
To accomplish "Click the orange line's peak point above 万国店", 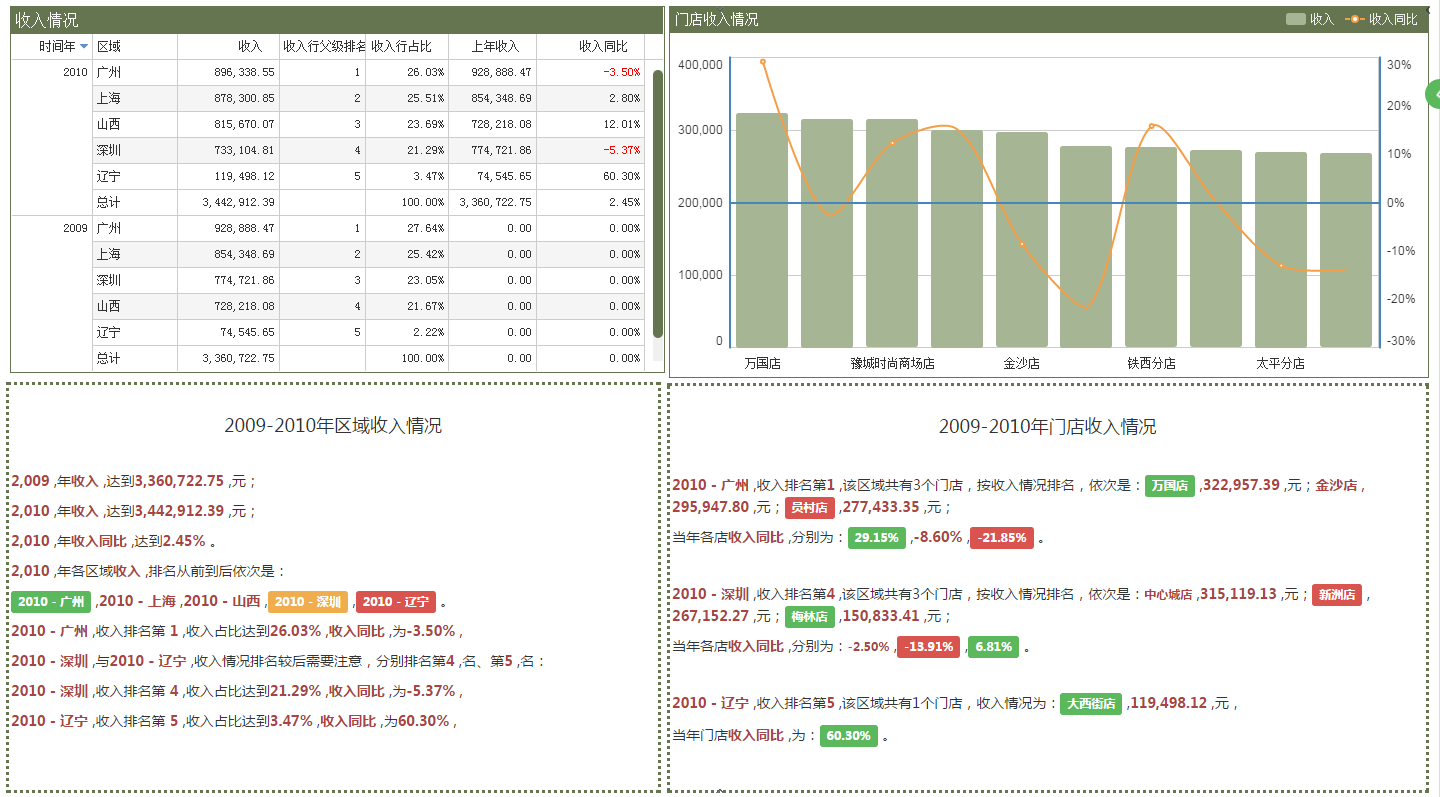I will click(x=763, y=62).
